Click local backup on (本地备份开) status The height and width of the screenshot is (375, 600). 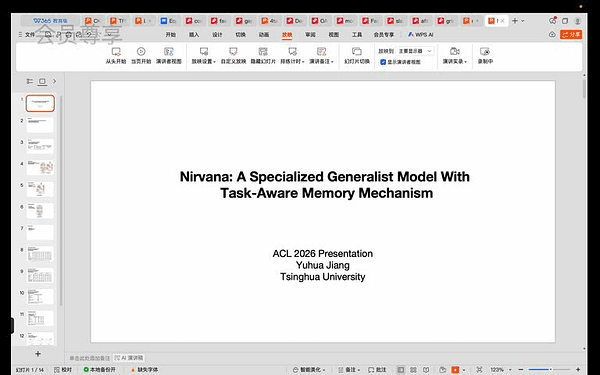(99, 370)
